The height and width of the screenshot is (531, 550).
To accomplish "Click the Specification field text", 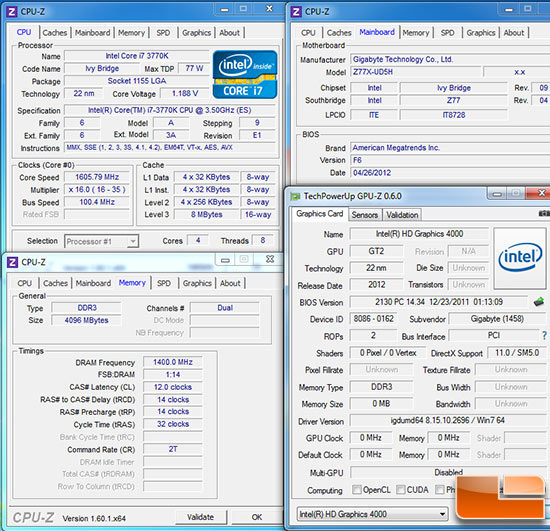I will [170, 110].
